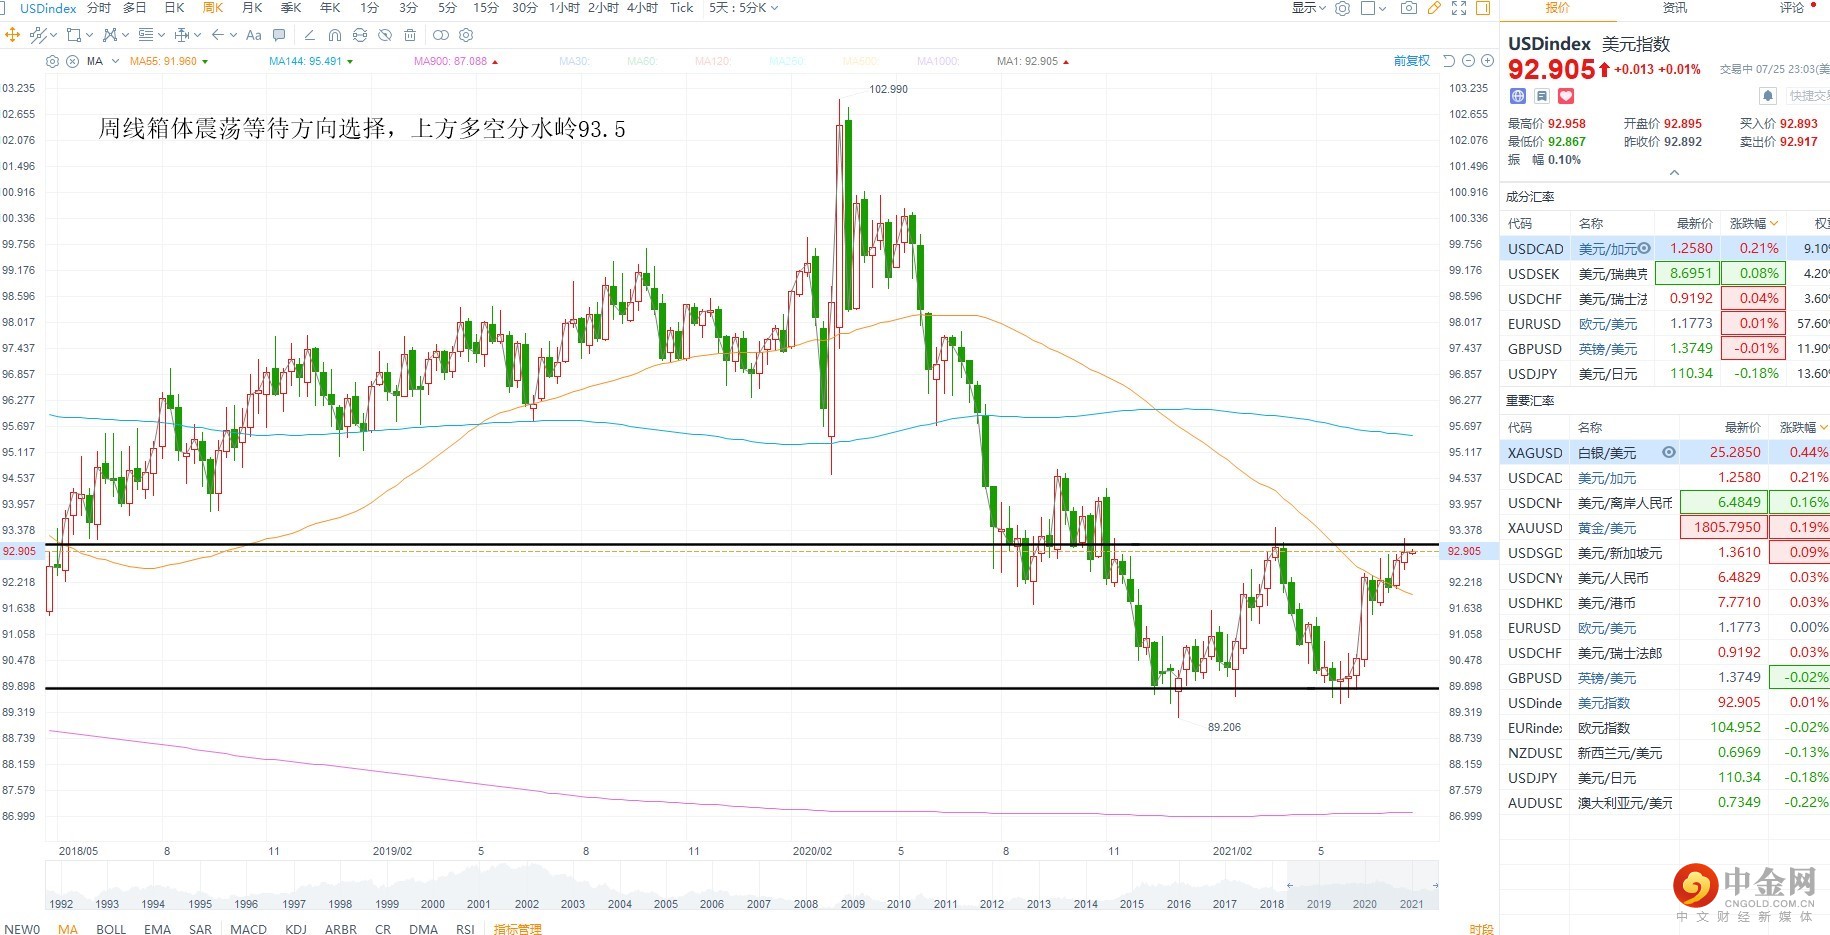Open drawing settings gear in the drawing toolbar
The height and width of the screenshot is (935, 1830).
click(466, 35)
